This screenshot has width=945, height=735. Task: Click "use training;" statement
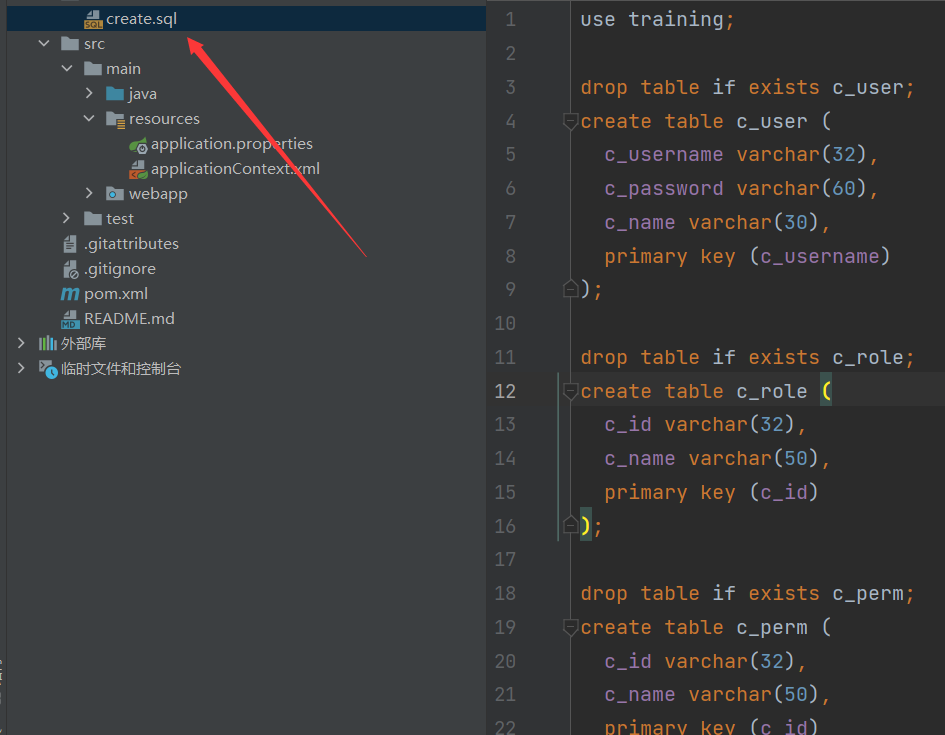(658, 20)
